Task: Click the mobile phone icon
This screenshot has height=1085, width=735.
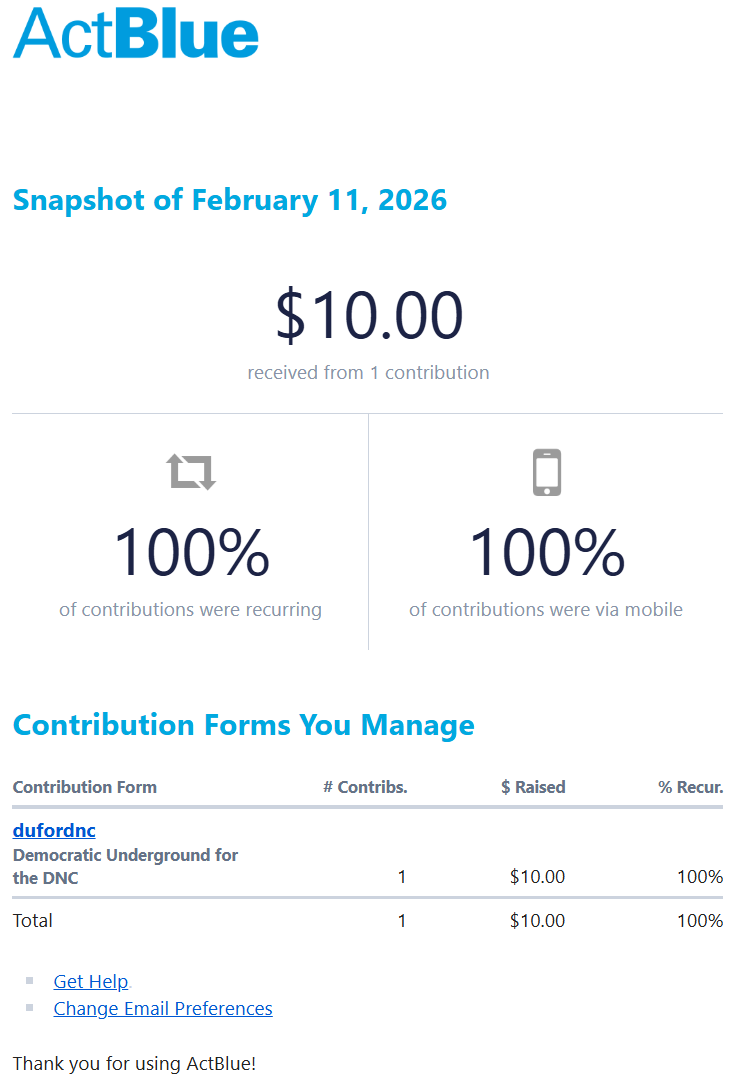Action: [x=546, y=472]
